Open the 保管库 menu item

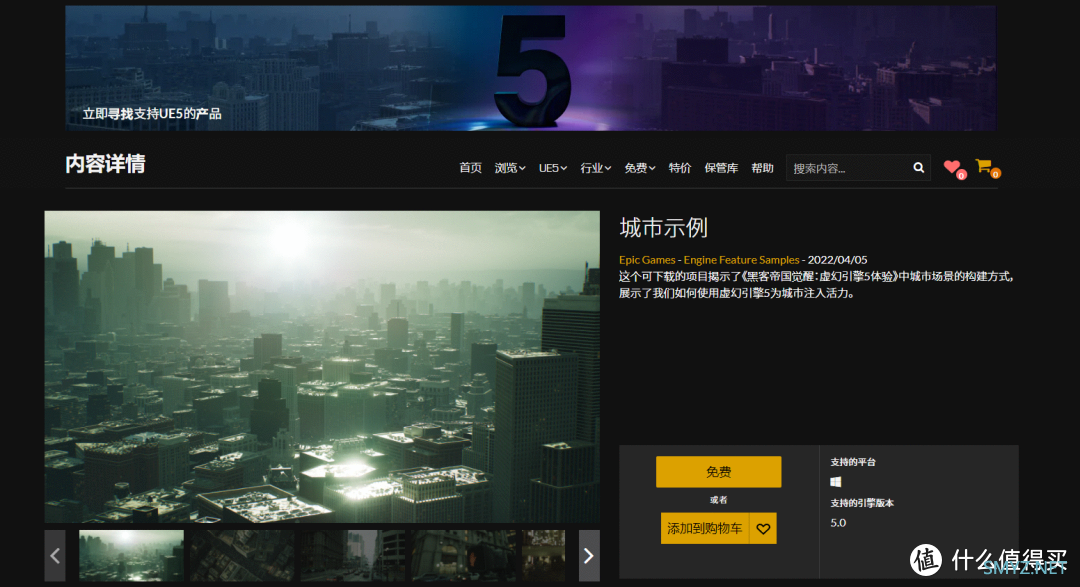pyautogui.click(x=721, y=168)
